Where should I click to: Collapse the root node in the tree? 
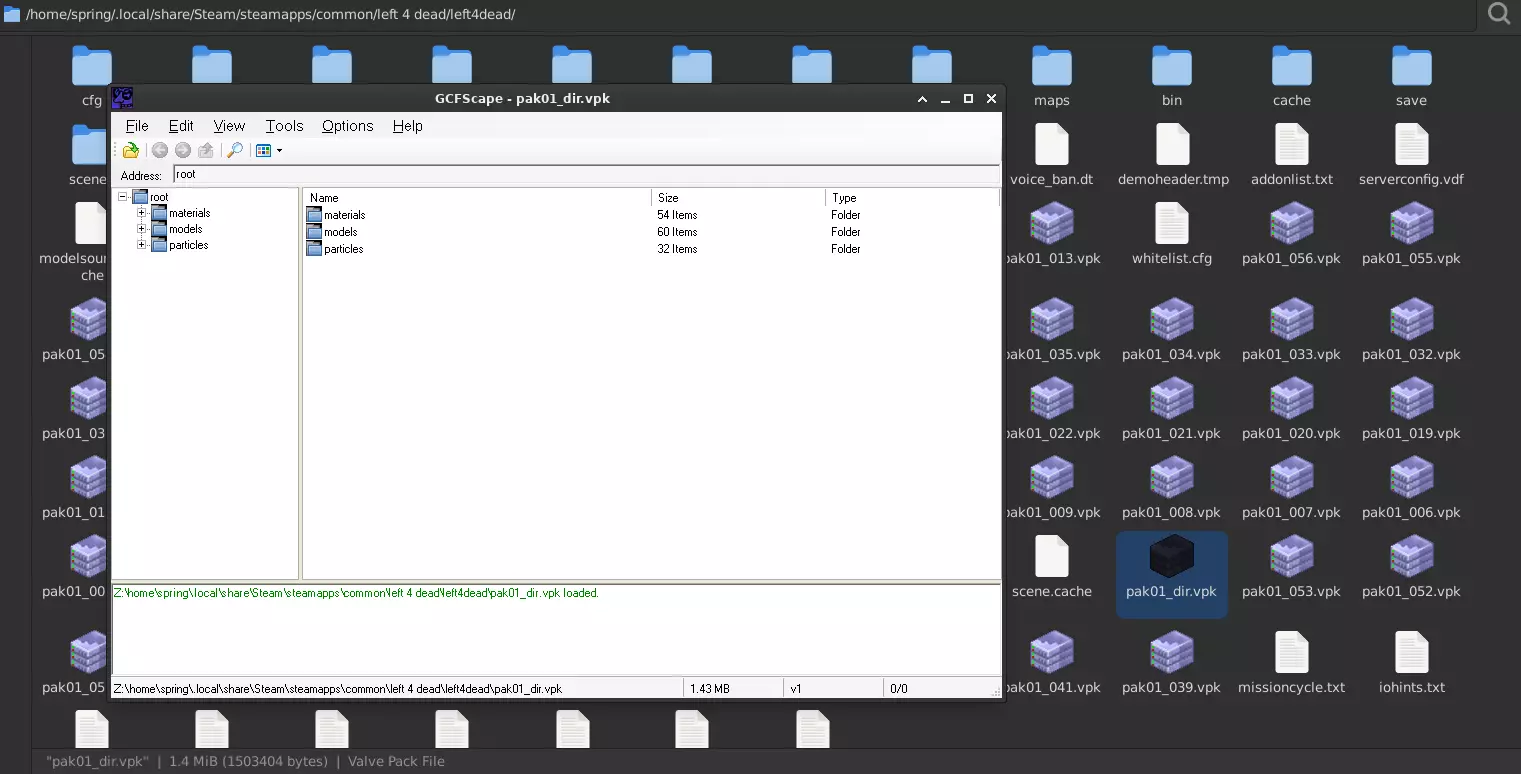(122, 197)
